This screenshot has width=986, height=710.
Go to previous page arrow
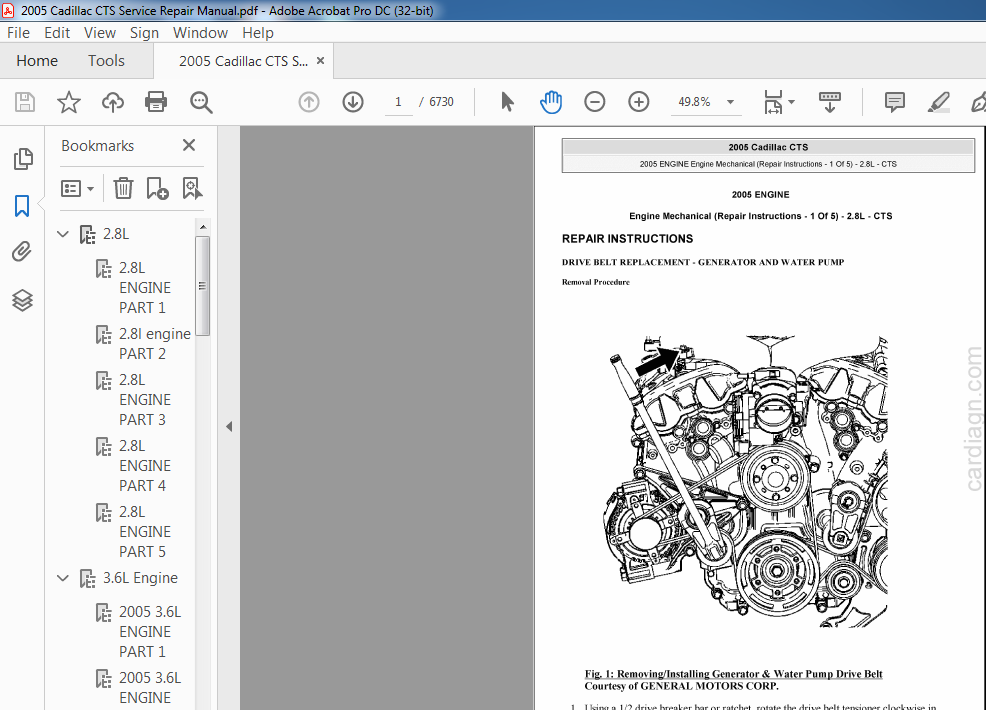click(309, 102)
